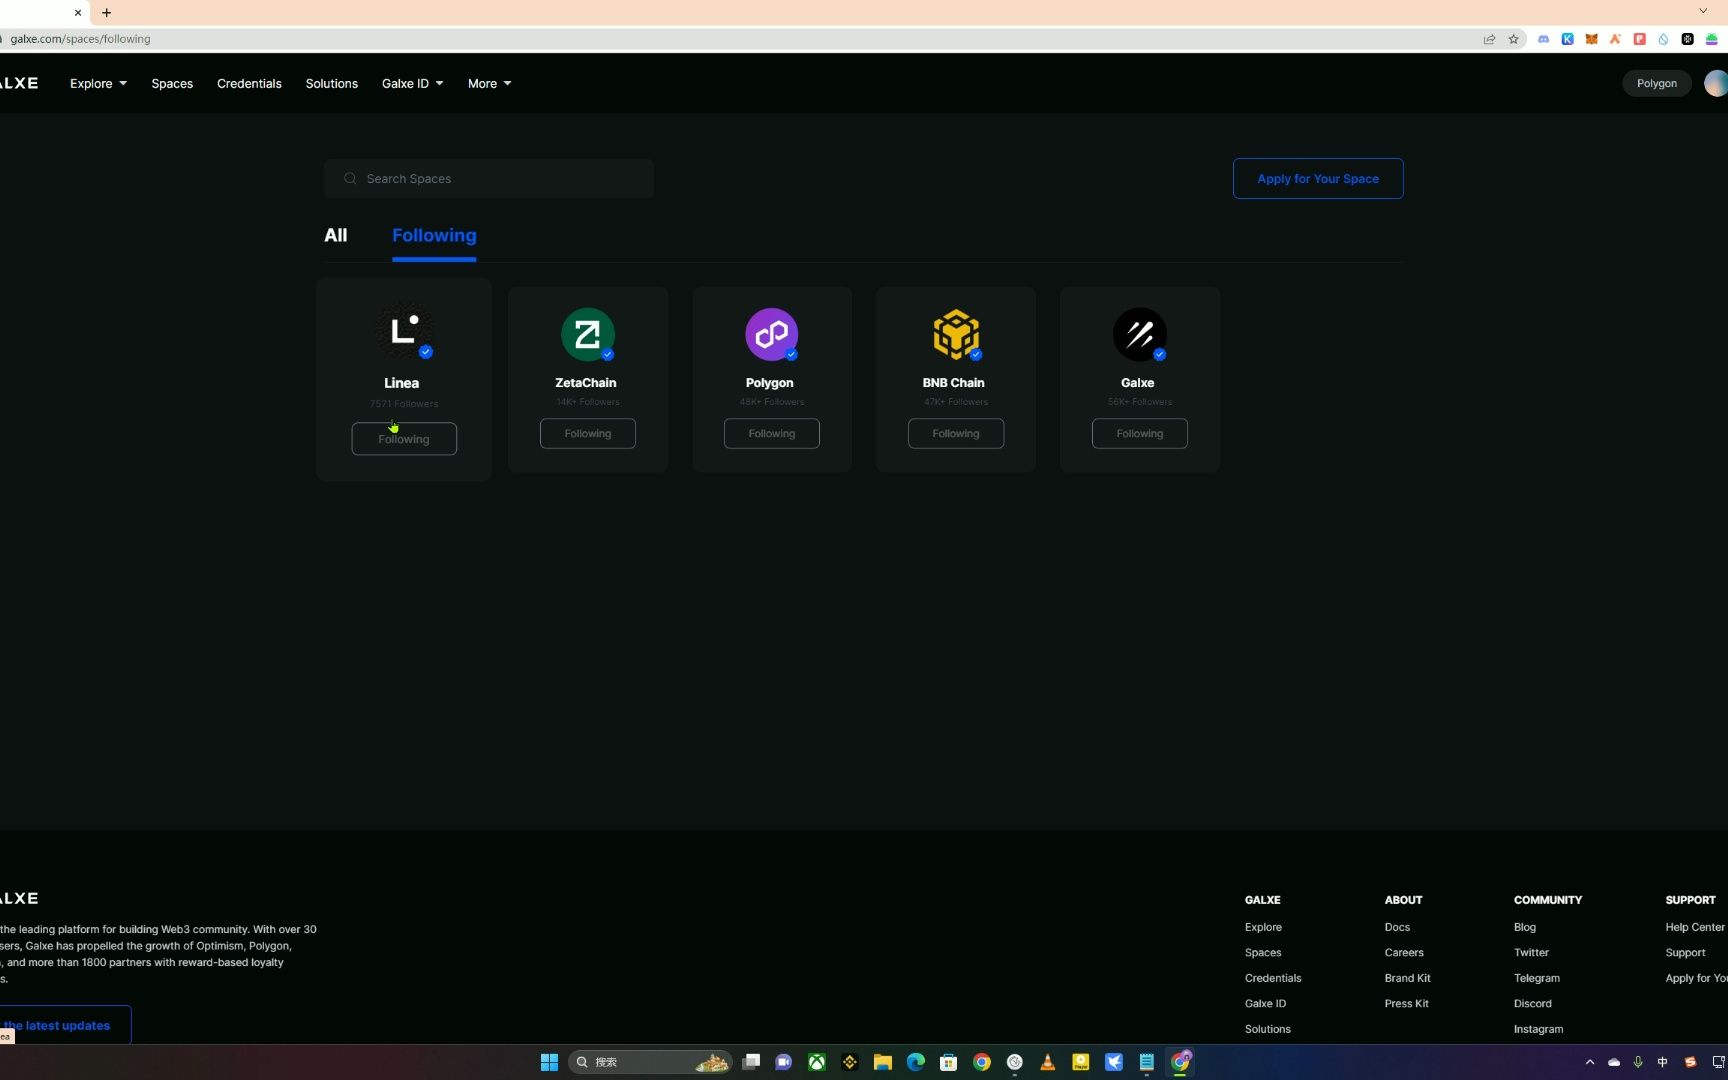Open Windows Start menu
Image resolution: width=1728 pixels, height=1080 pixels.
549,1062
